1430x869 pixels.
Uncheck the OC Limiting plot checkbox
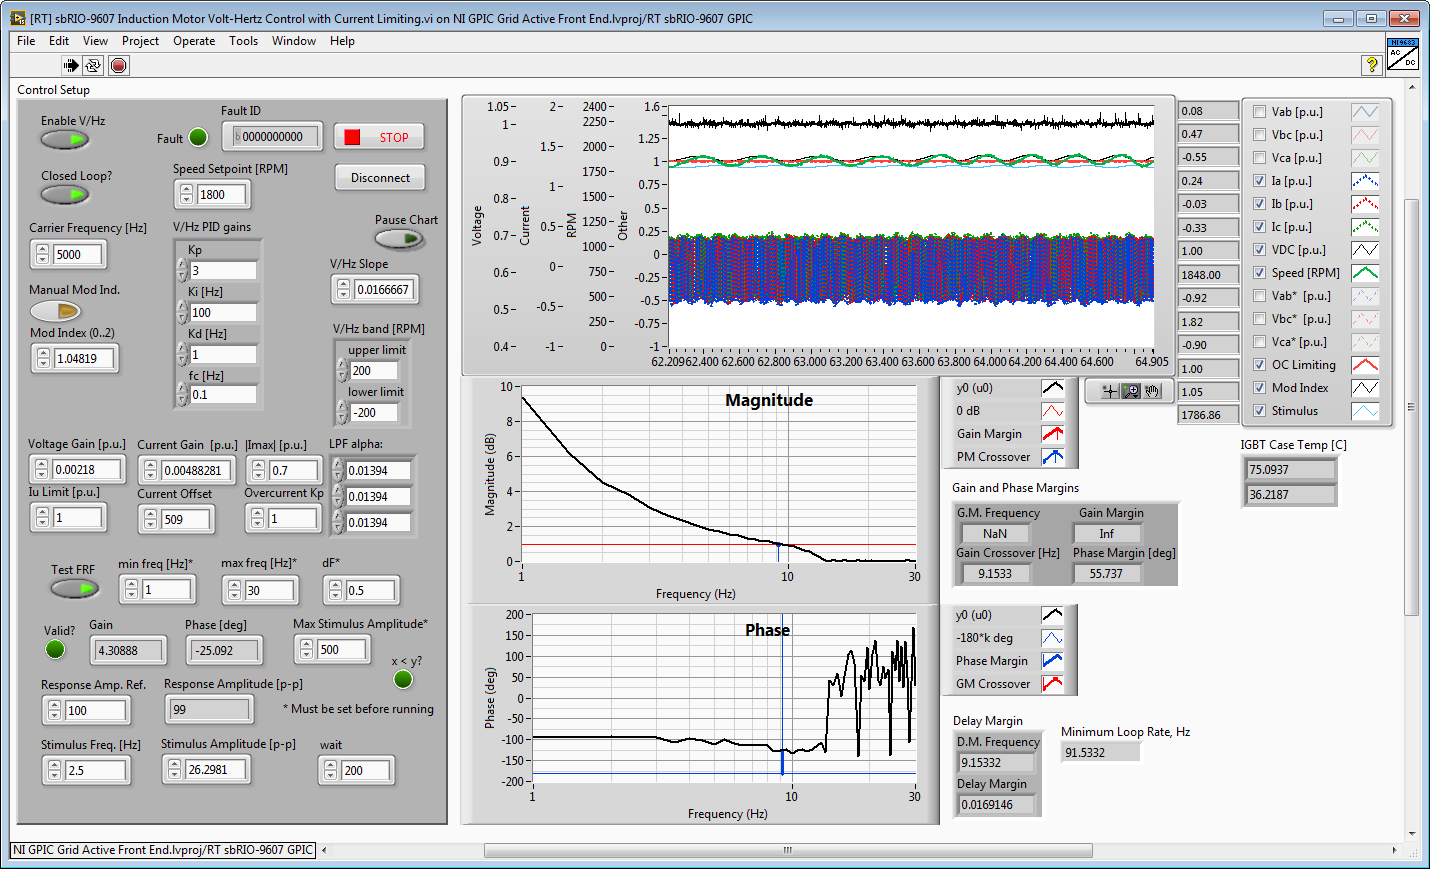tap(1260, 365)
